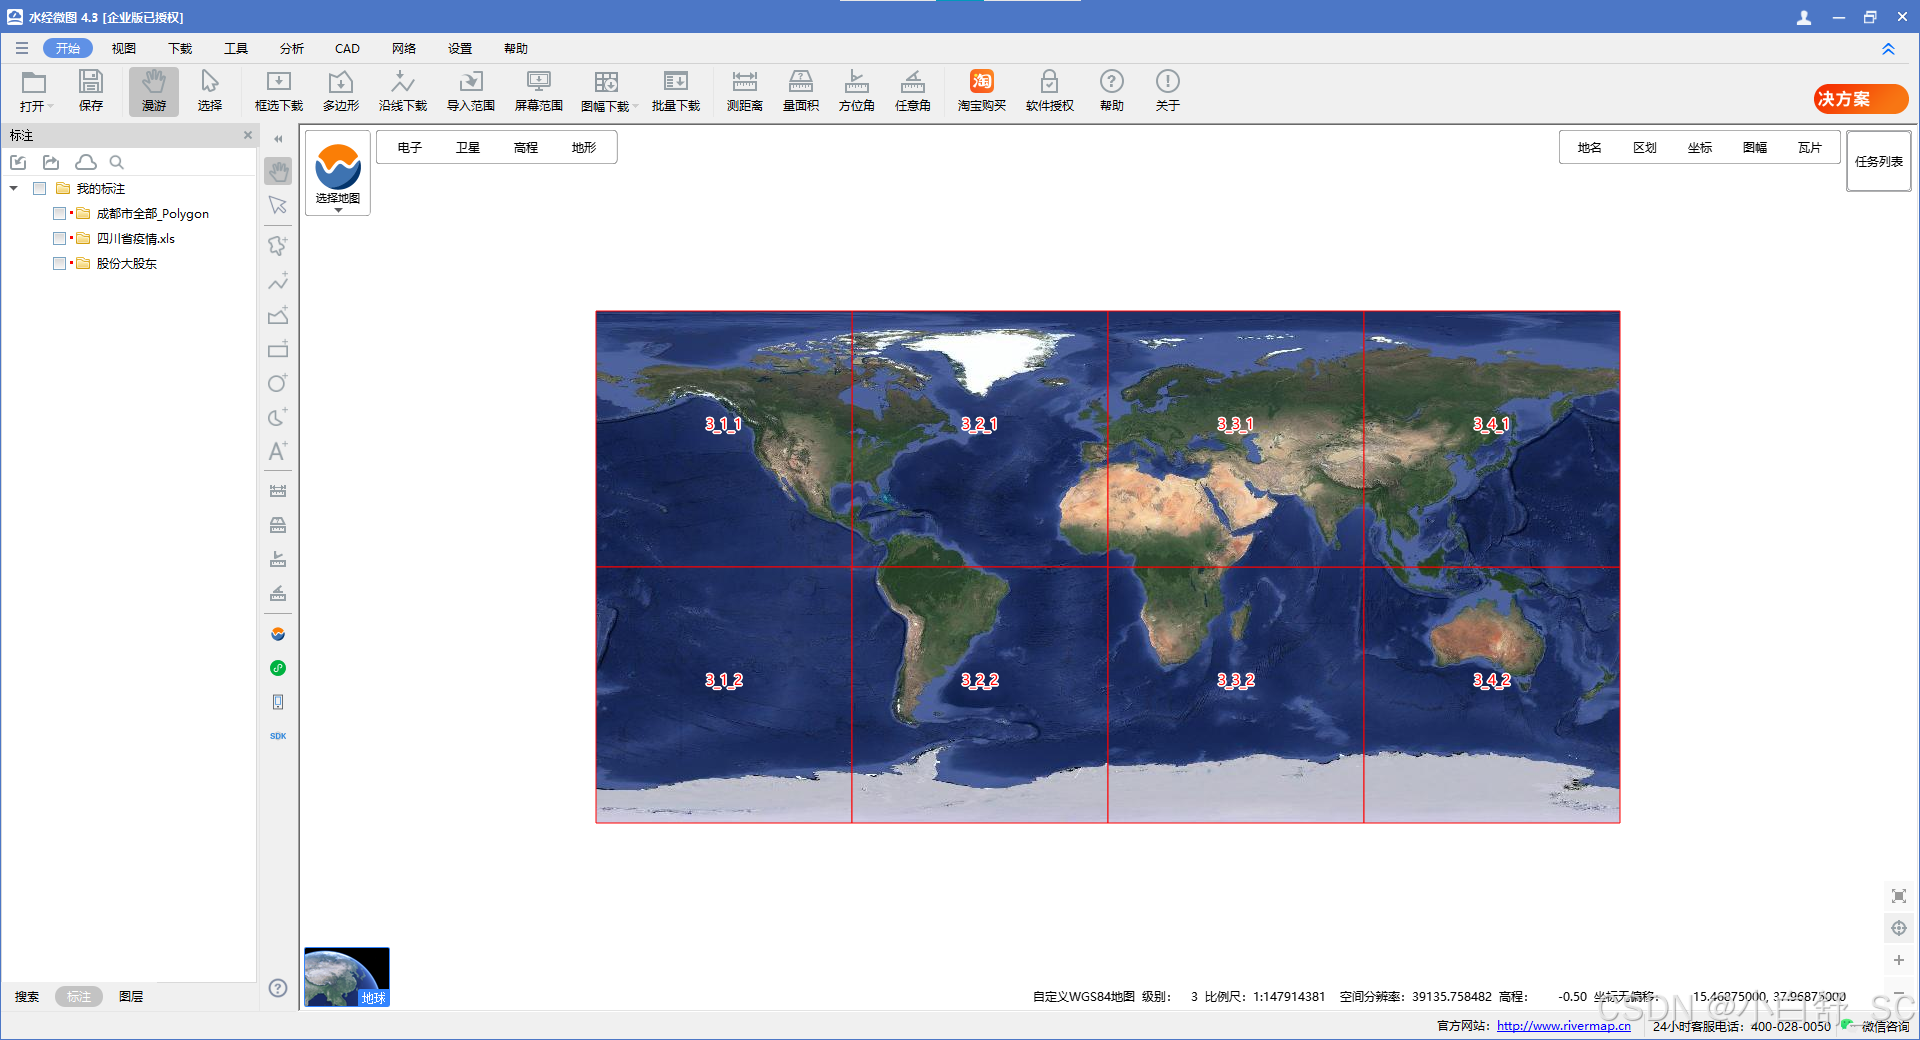Click the 地名 place name button
Screen dimensions: 1920x1040
[x=1590, y=147]
